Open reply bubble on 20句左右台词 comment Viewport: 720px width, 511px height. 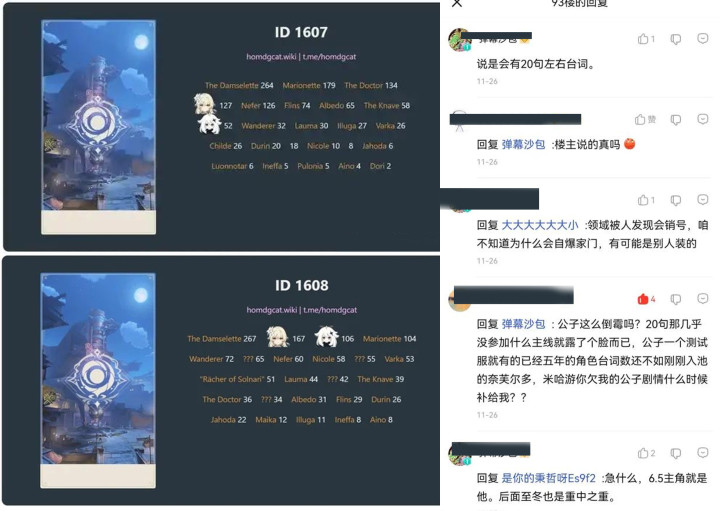[703, 39]
